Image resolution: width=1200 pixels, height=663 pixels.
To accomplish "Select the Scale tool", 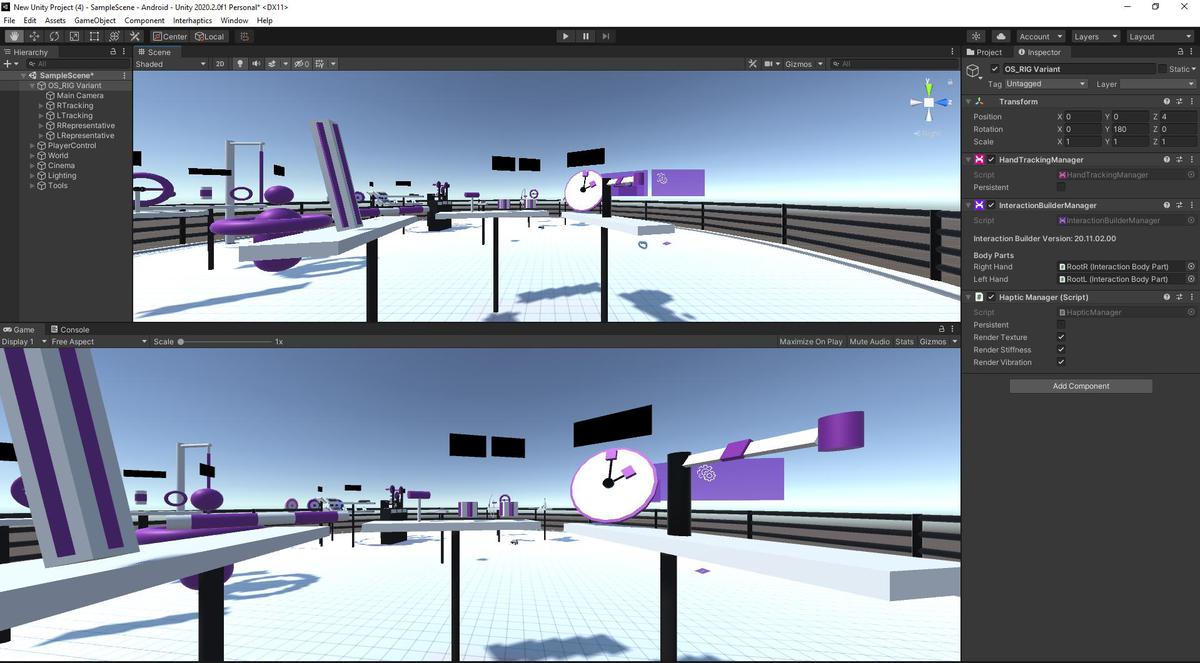I will pos(73,35).
